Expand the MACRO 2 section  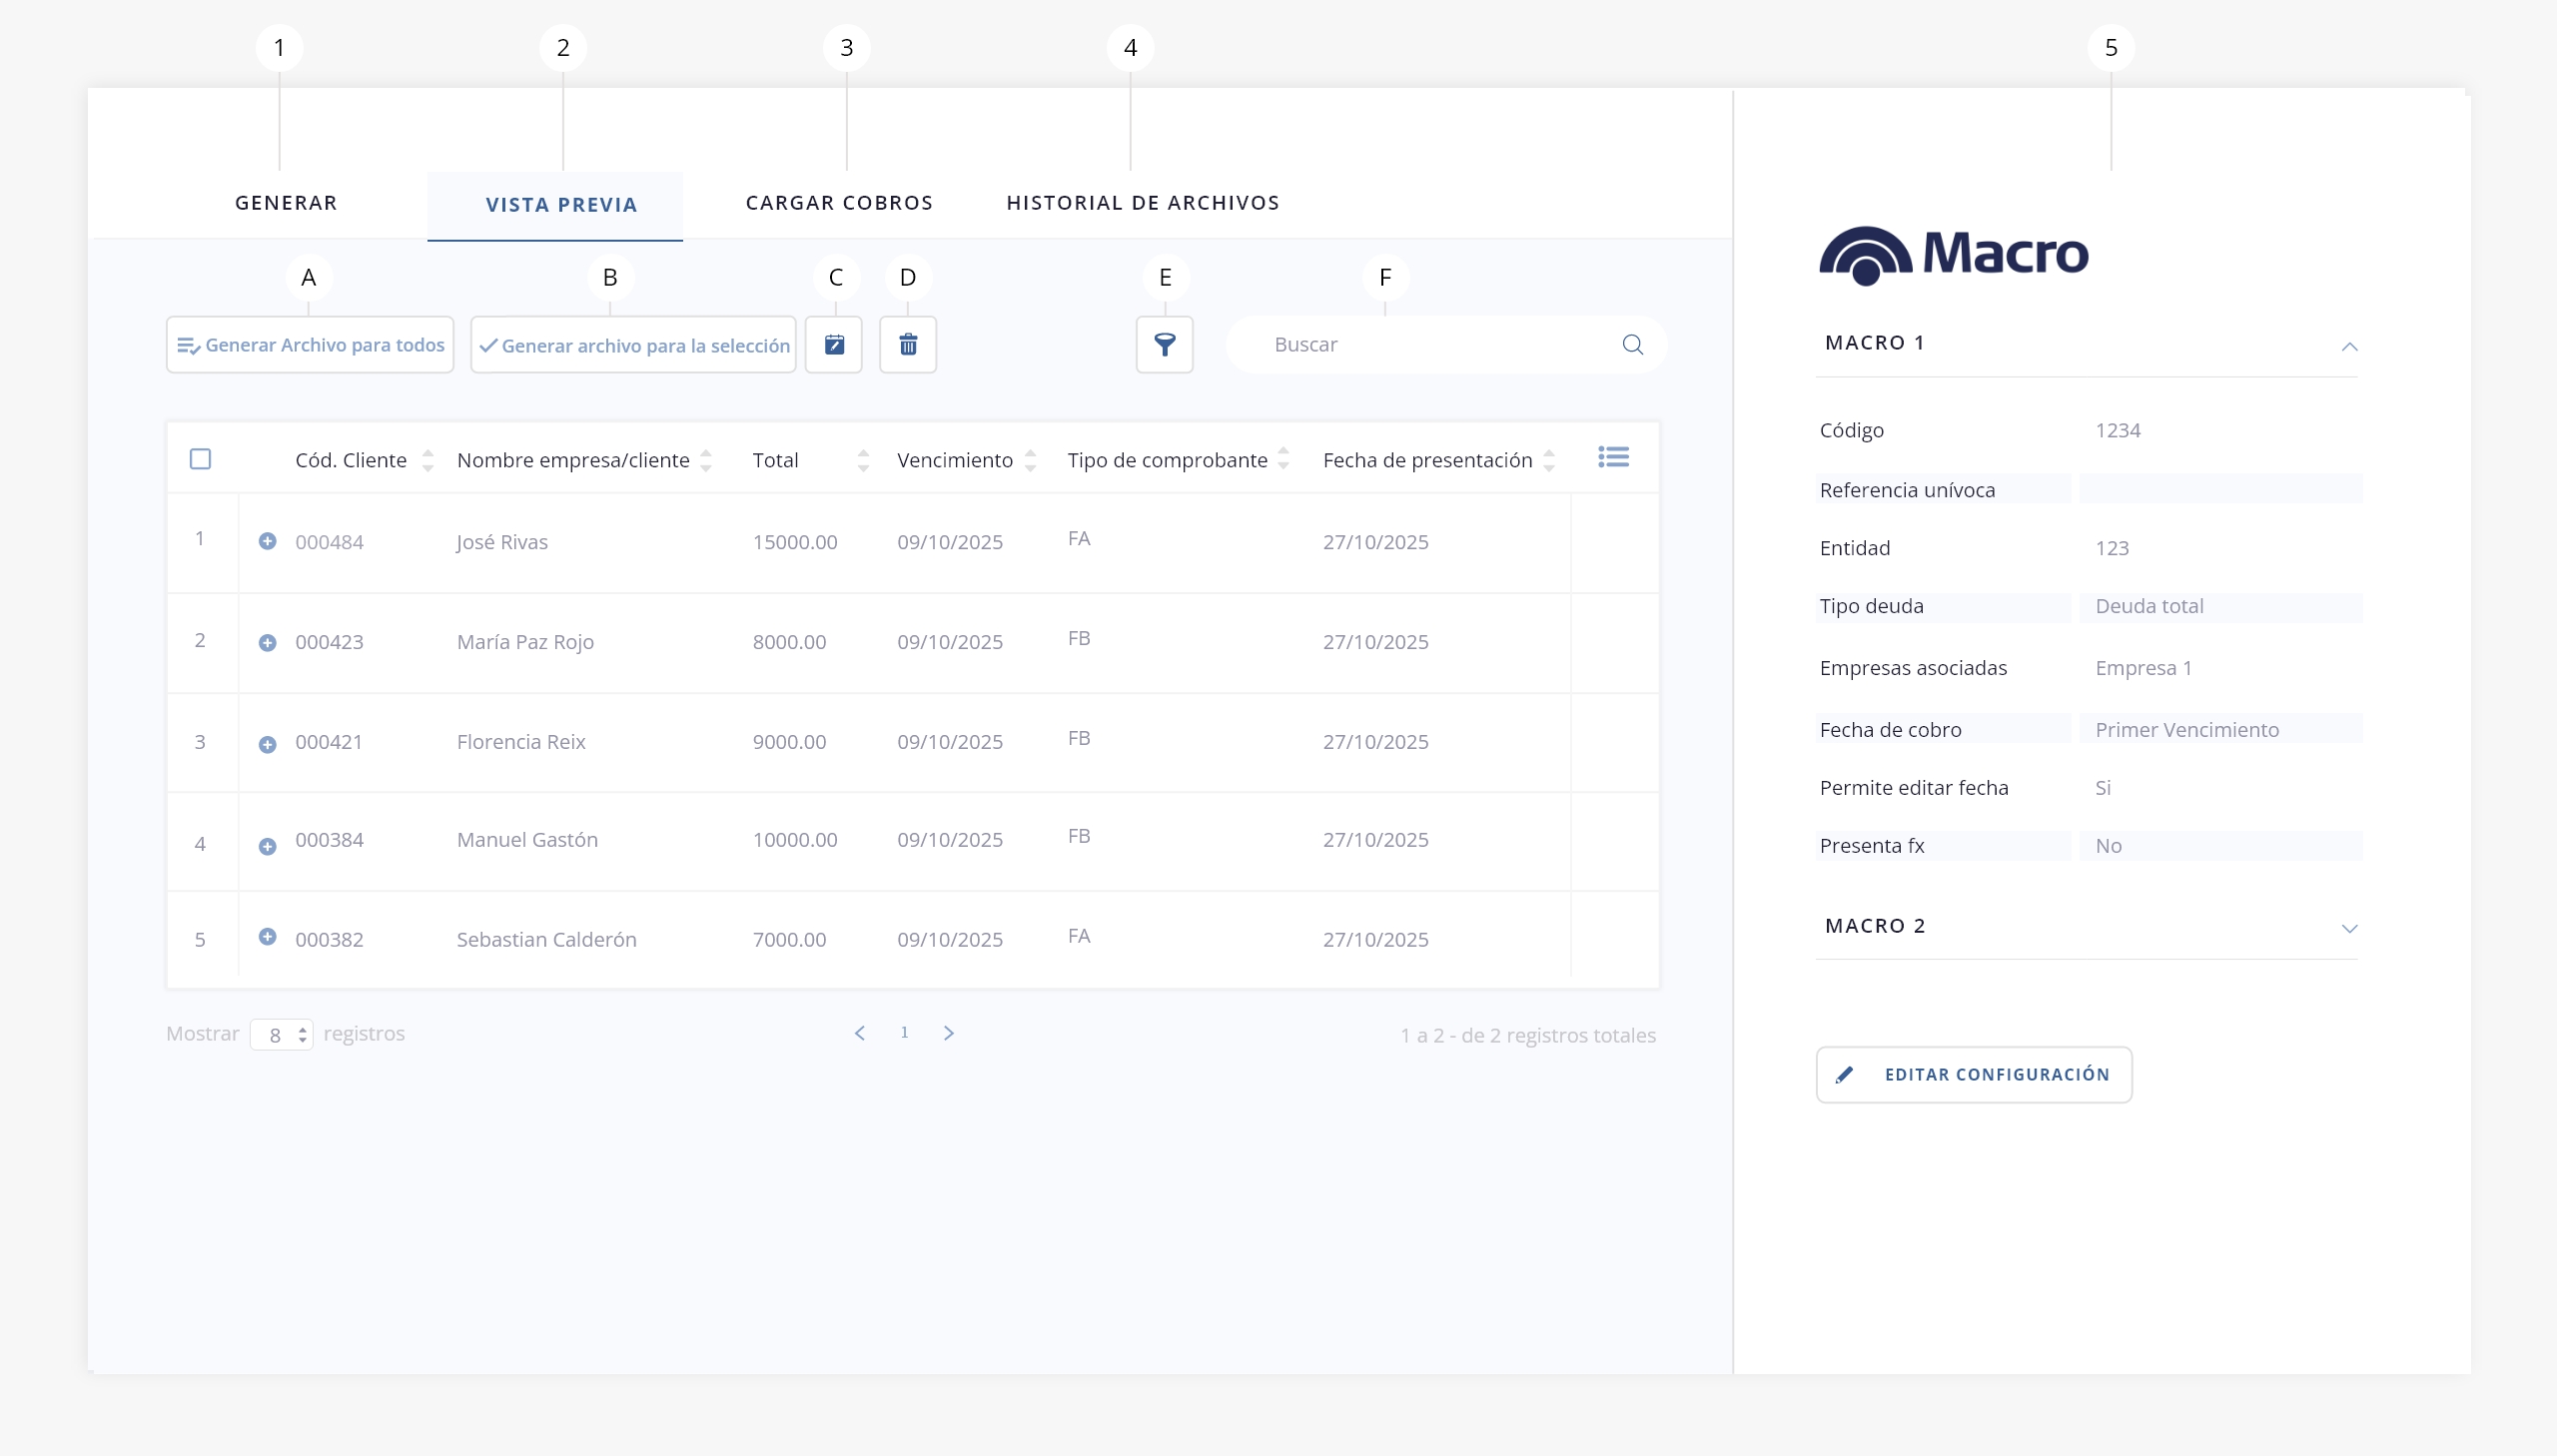pyautogui.click(x=2349, y=928)
